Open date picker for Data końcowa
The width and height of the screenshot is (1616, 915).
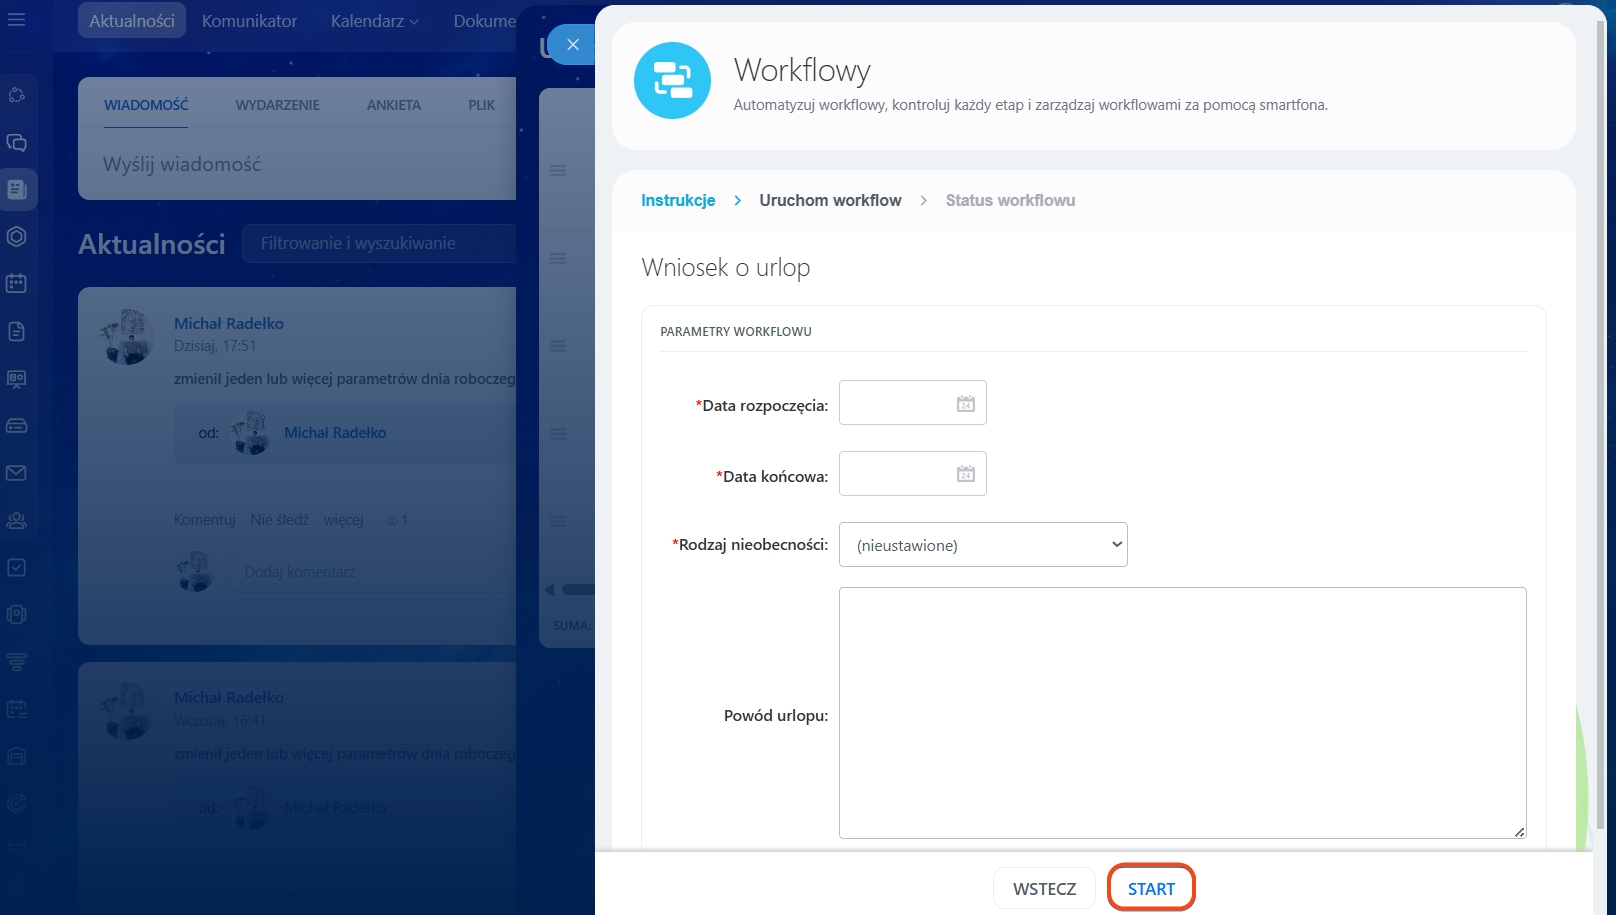point(965,474)
